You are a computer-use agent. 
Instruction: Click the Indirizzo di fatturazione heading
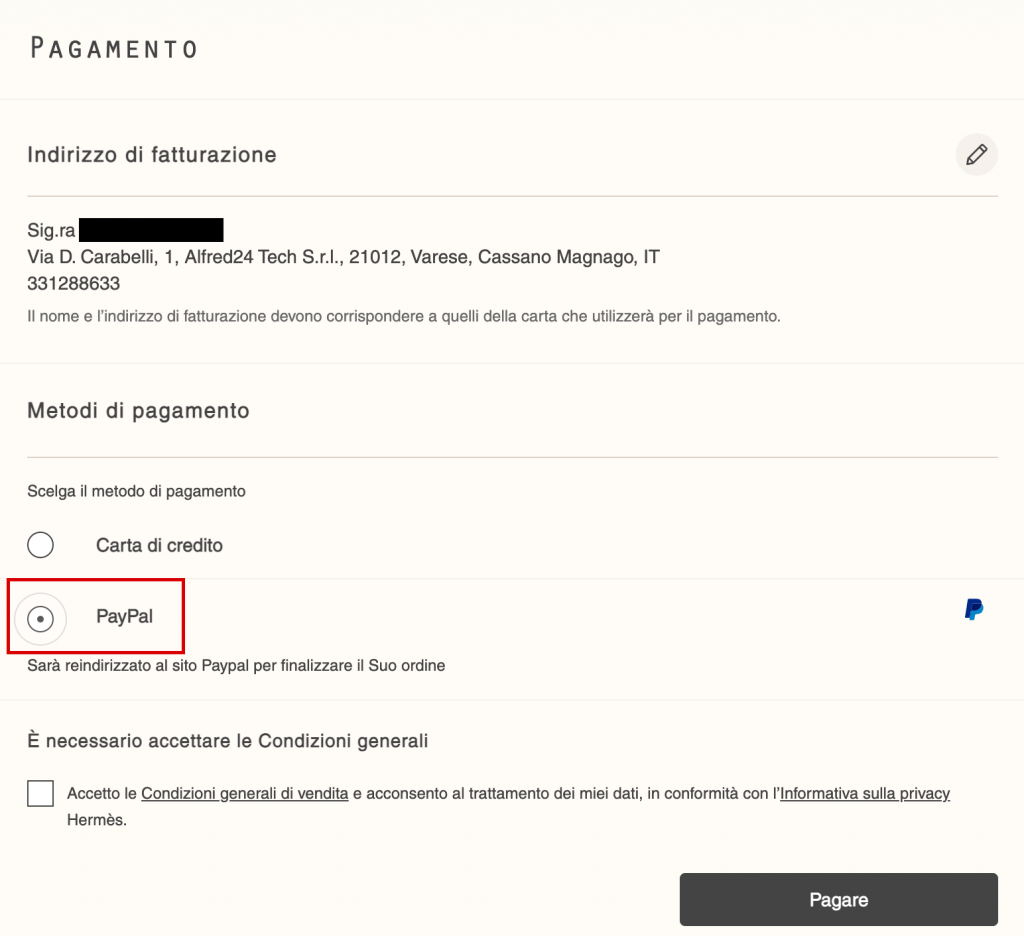pyautogui.click(x=152, y=155)
